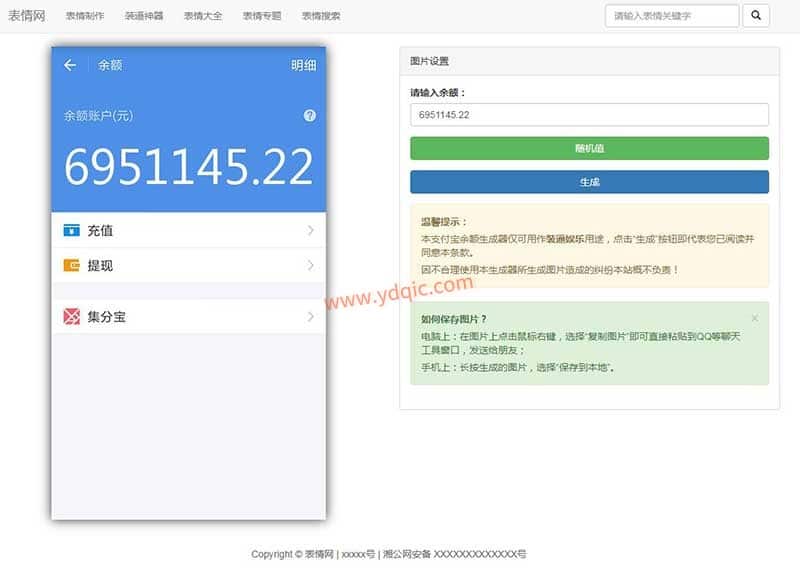Click the 请输入余额 amount input field
800x587 pixels.
589,115
